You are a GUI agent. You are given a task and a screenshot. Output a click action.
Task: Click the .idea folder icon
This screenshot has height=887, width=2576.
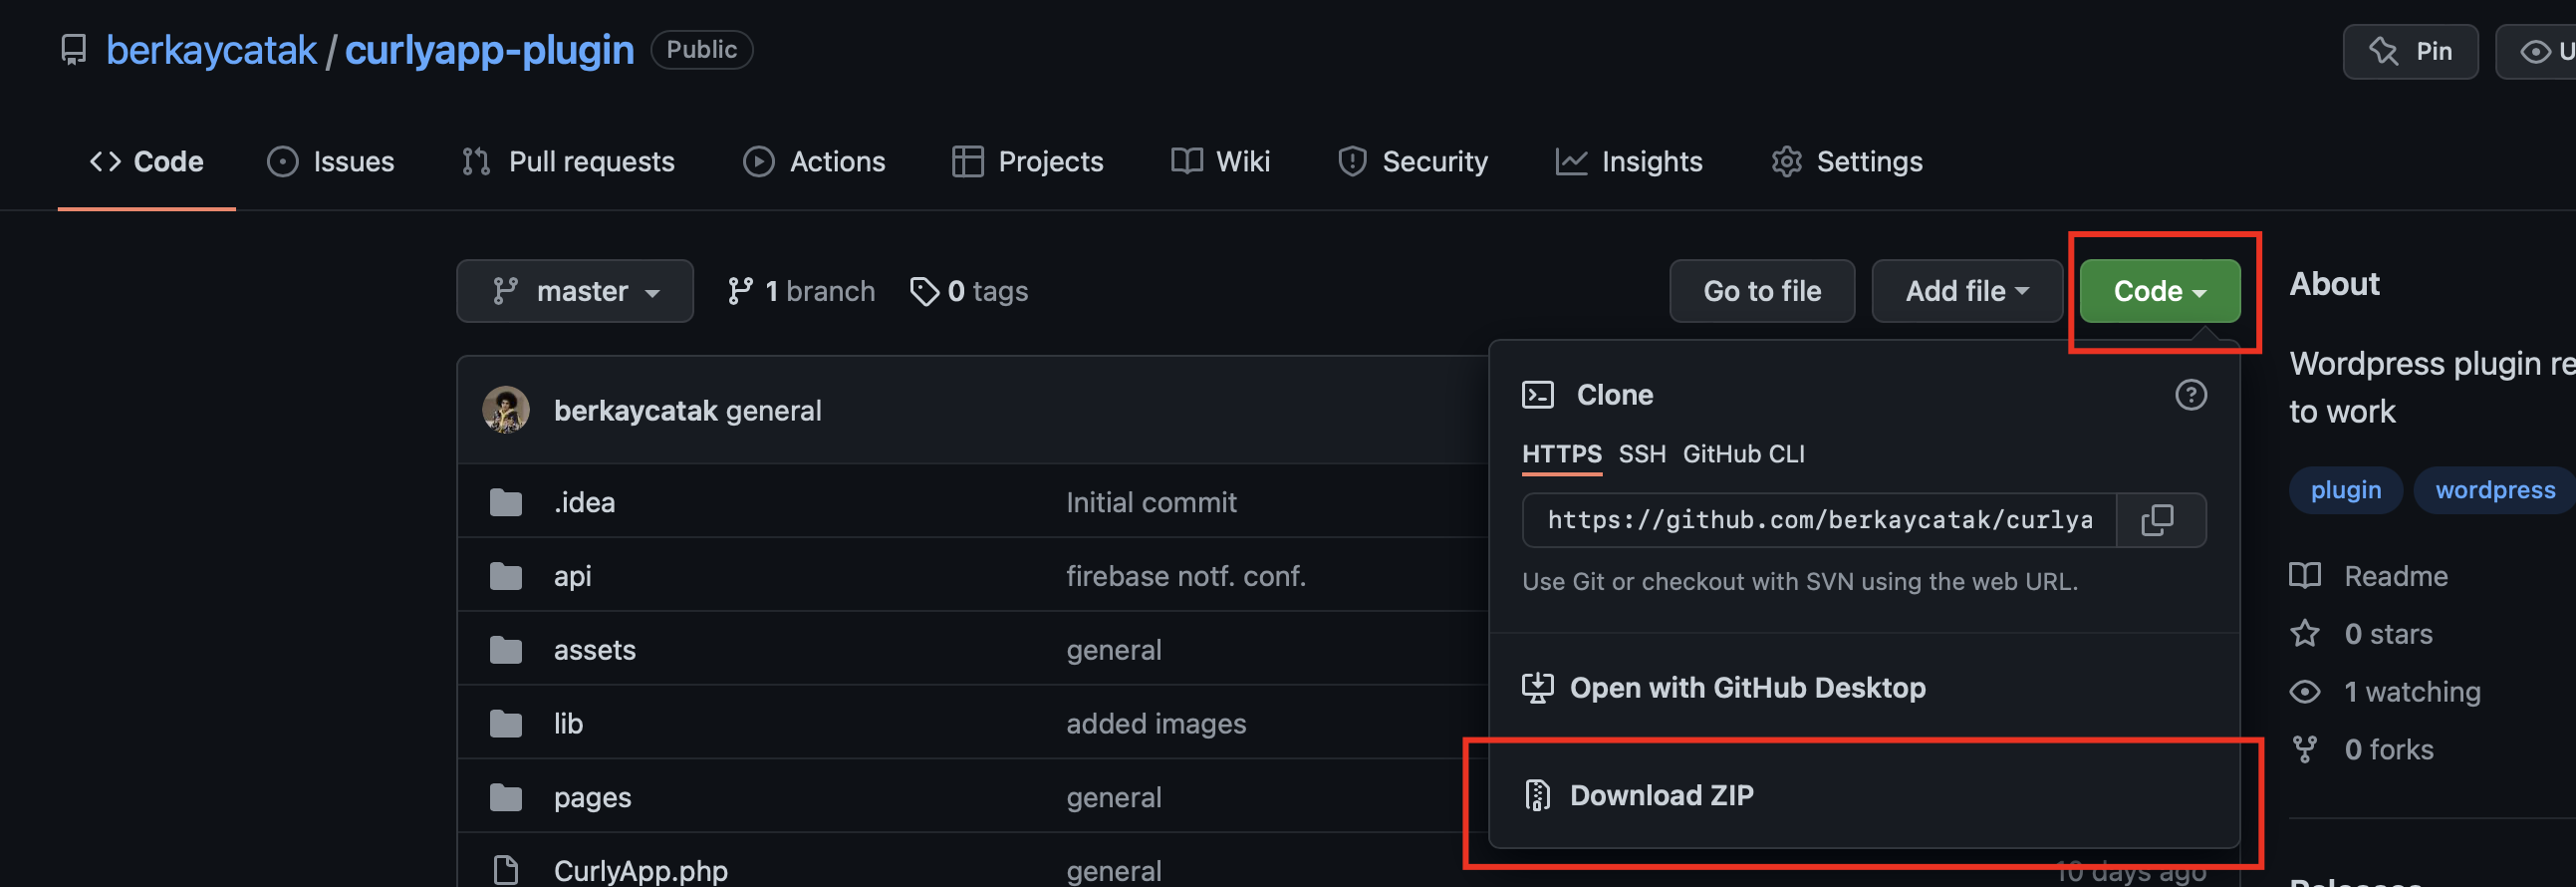tap(506, 502)
